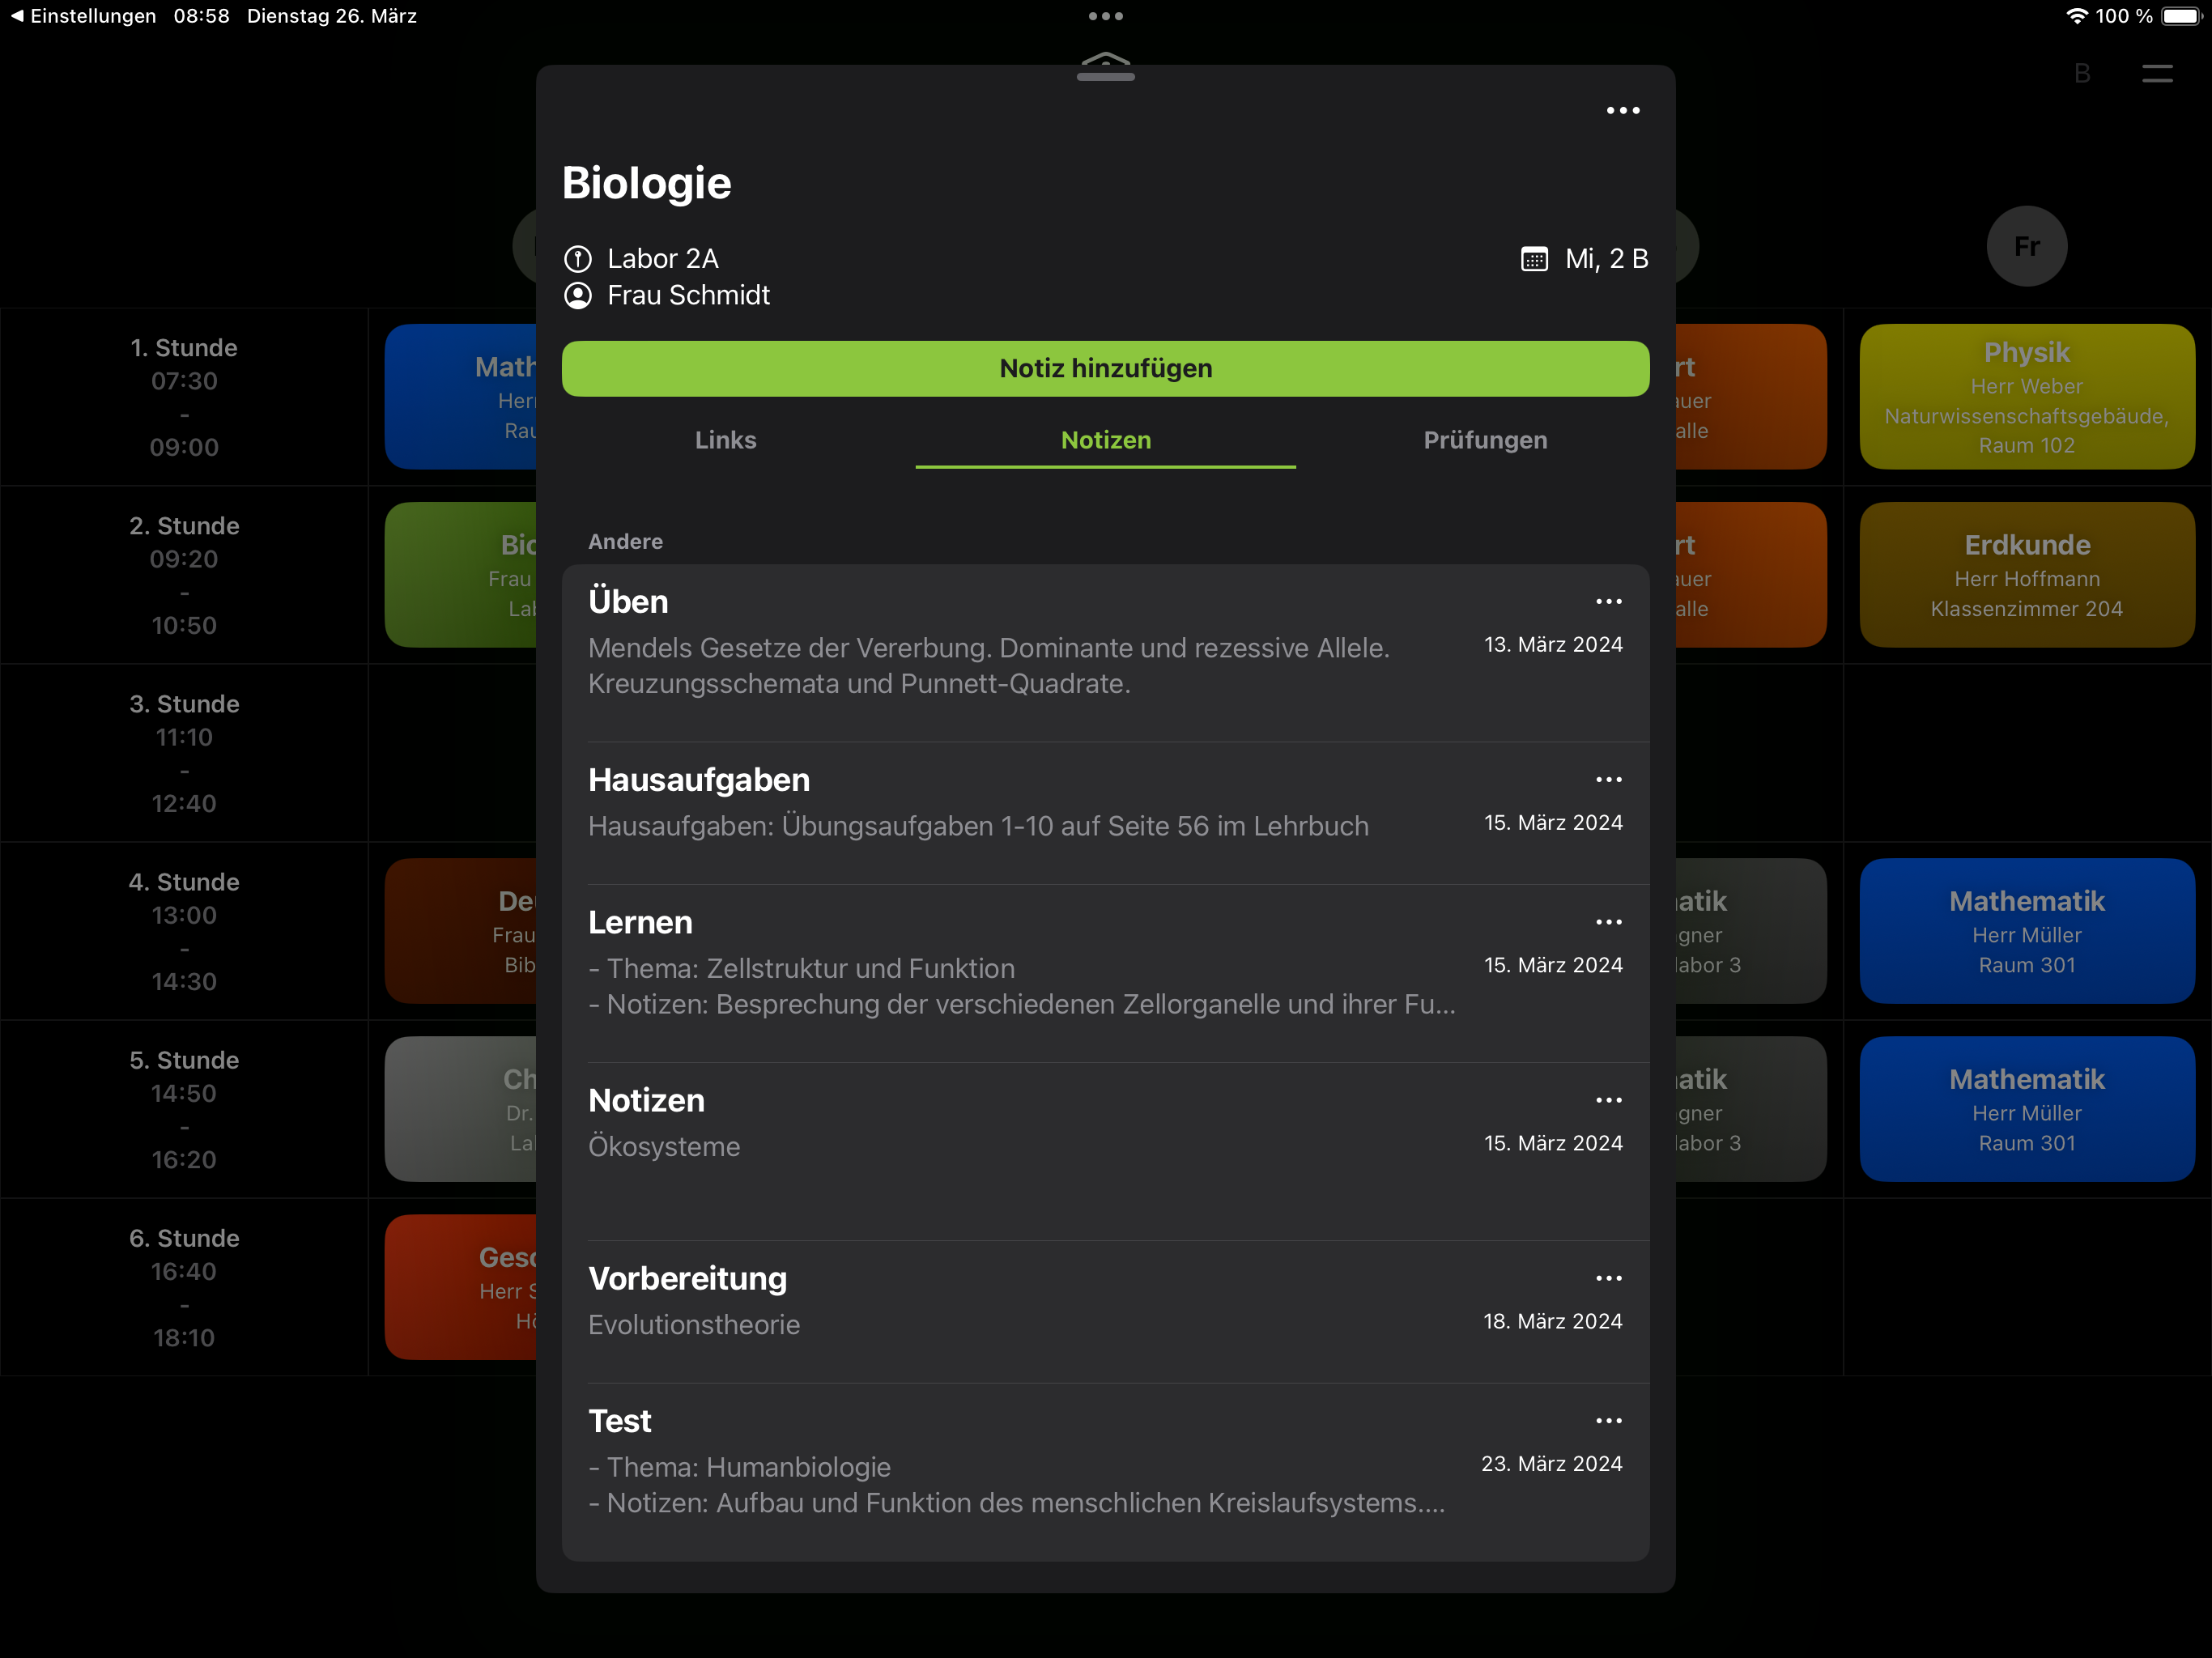2212x1658 pixels.
Task: Add a note with Notiz hinzufügen
Action: tap(1105, 369)
